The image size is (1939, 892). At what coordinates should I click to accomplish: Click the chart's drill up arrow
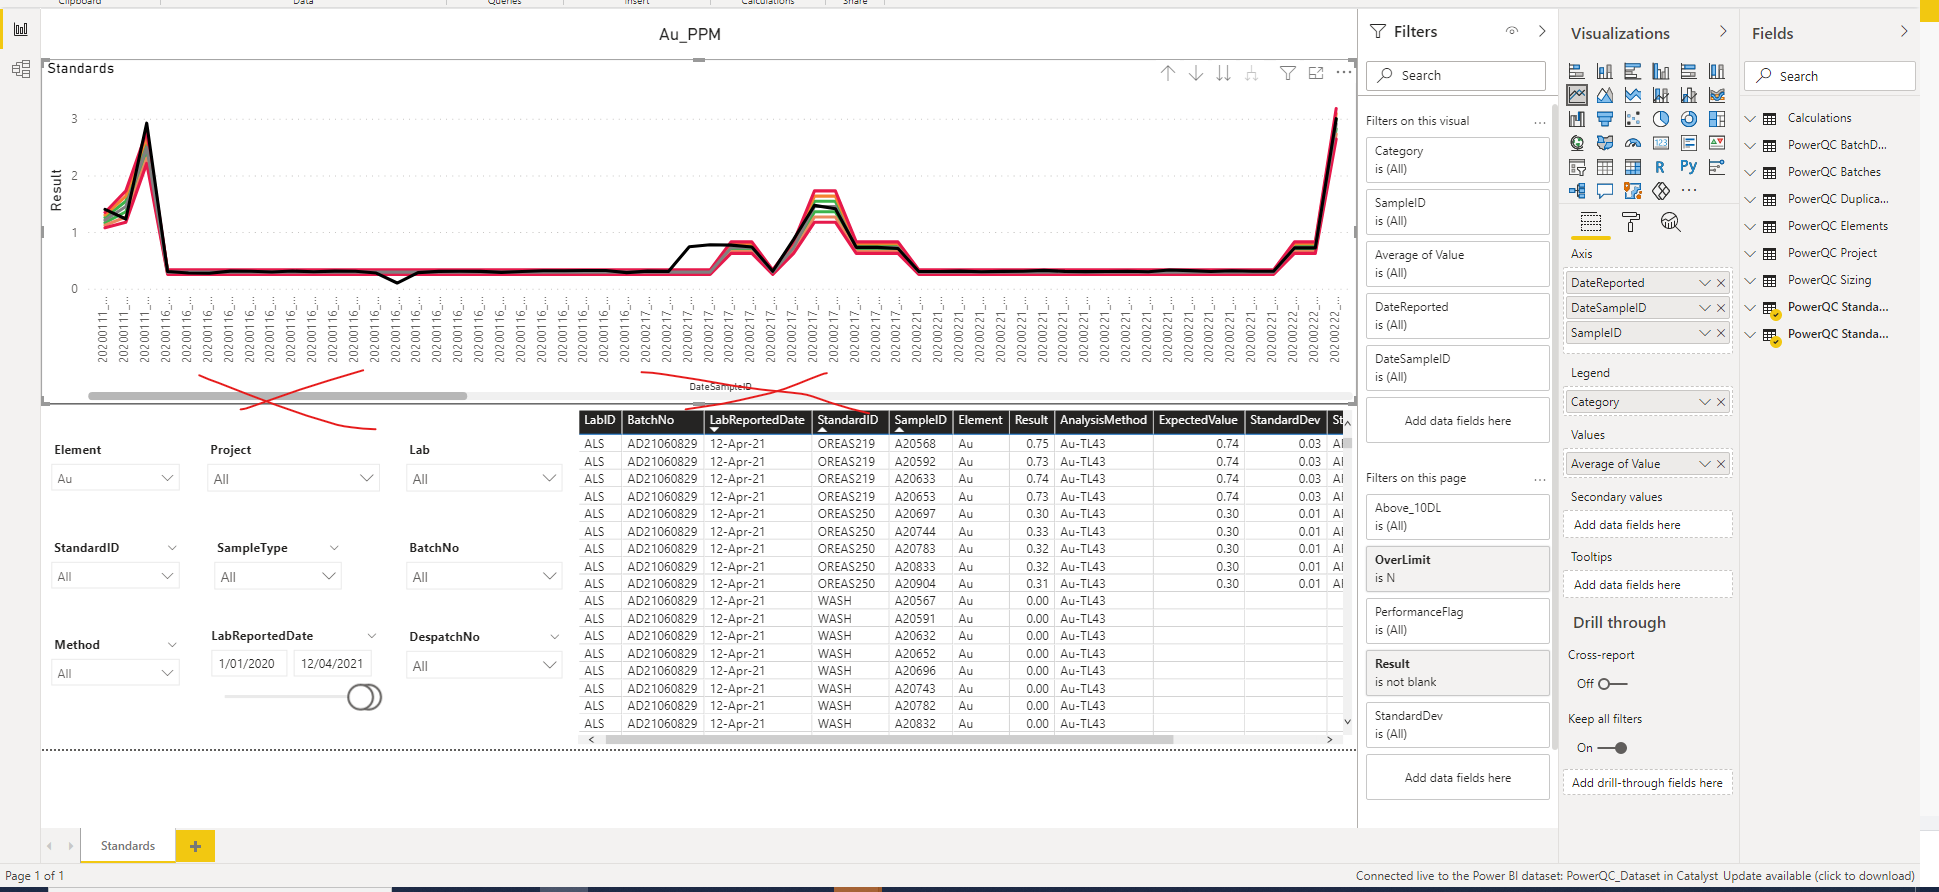click(x=1168, y=73)
